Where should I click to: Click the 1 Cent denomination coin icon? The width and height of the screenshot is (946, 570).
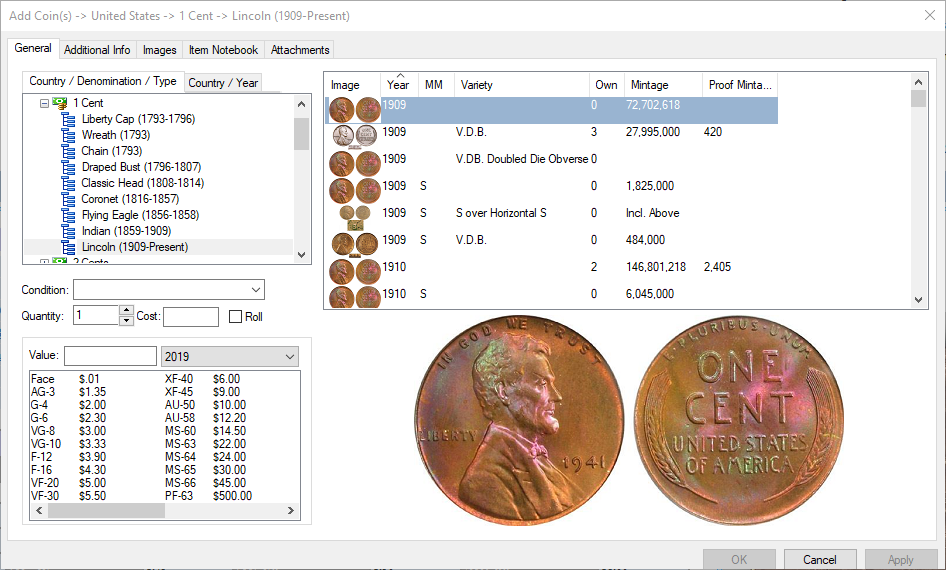point(60,103)
